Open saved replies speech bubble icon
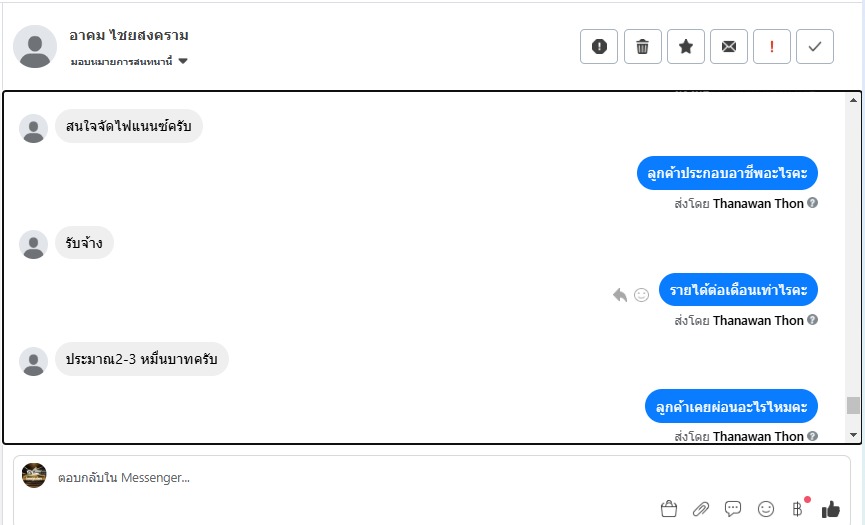The height and width of the screenshot is (525, 865). tap(733, 509)
